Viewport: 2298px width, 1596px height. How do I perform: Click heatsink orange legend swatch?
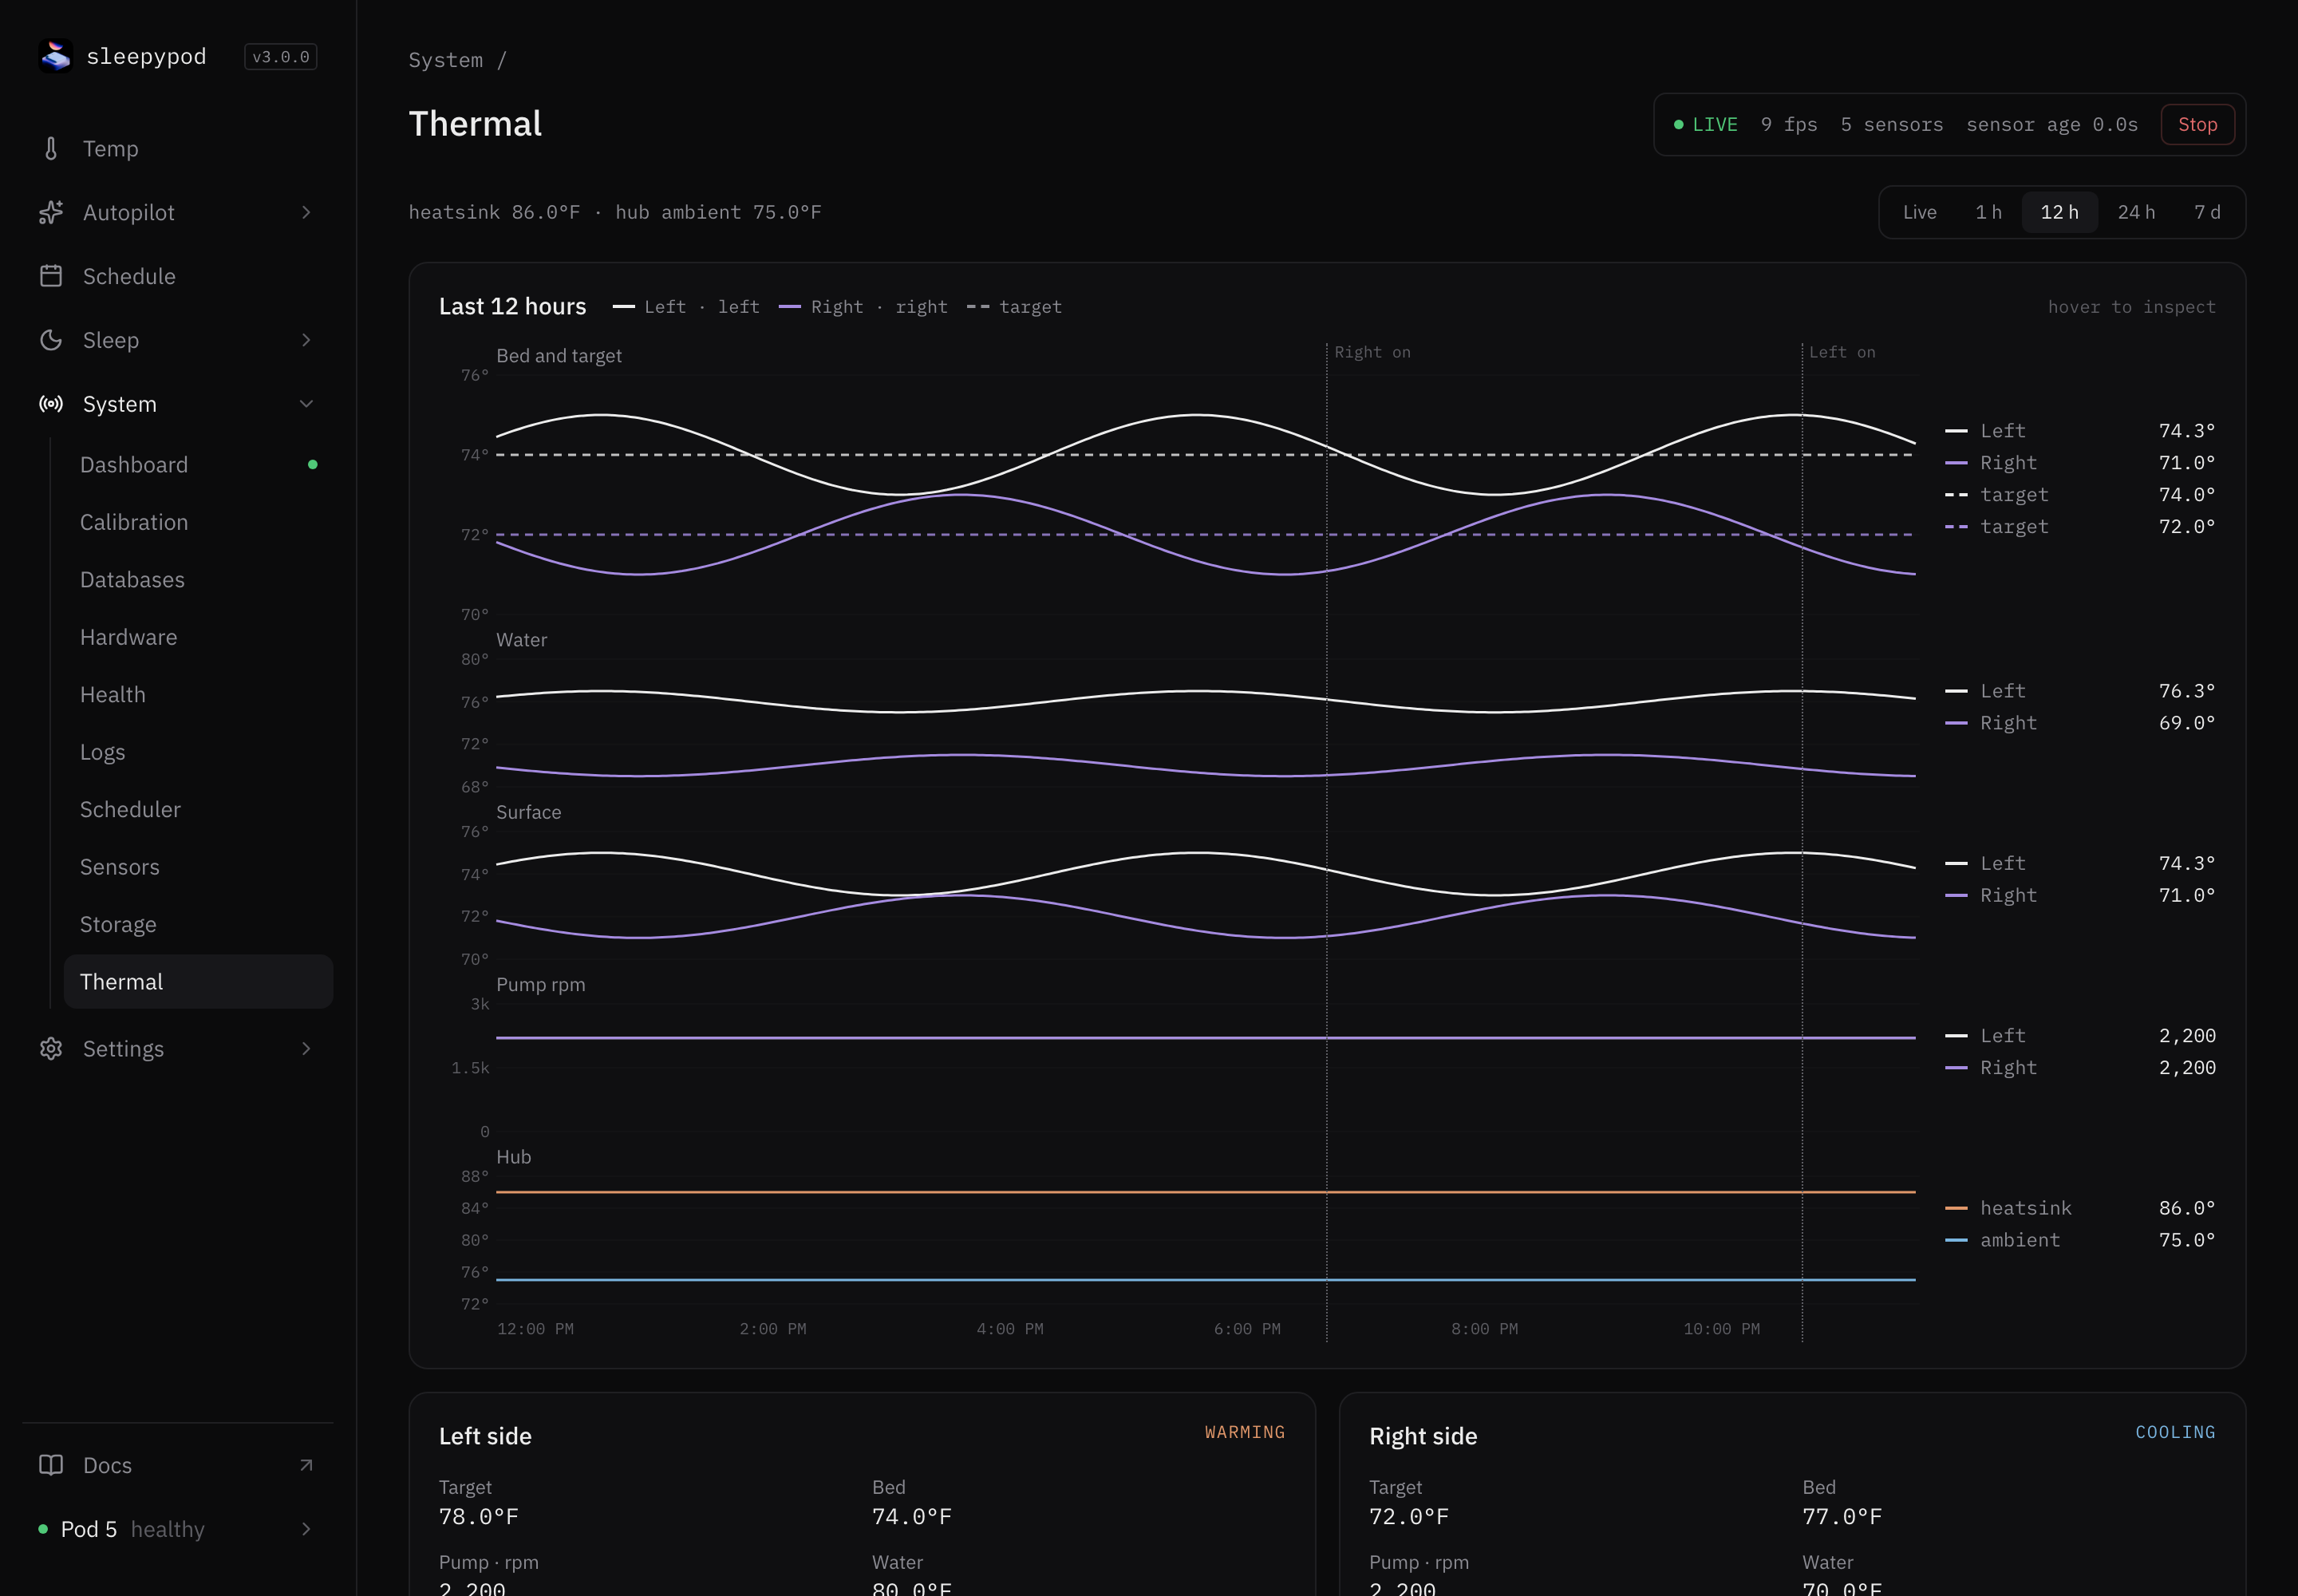point(1956,1208)
